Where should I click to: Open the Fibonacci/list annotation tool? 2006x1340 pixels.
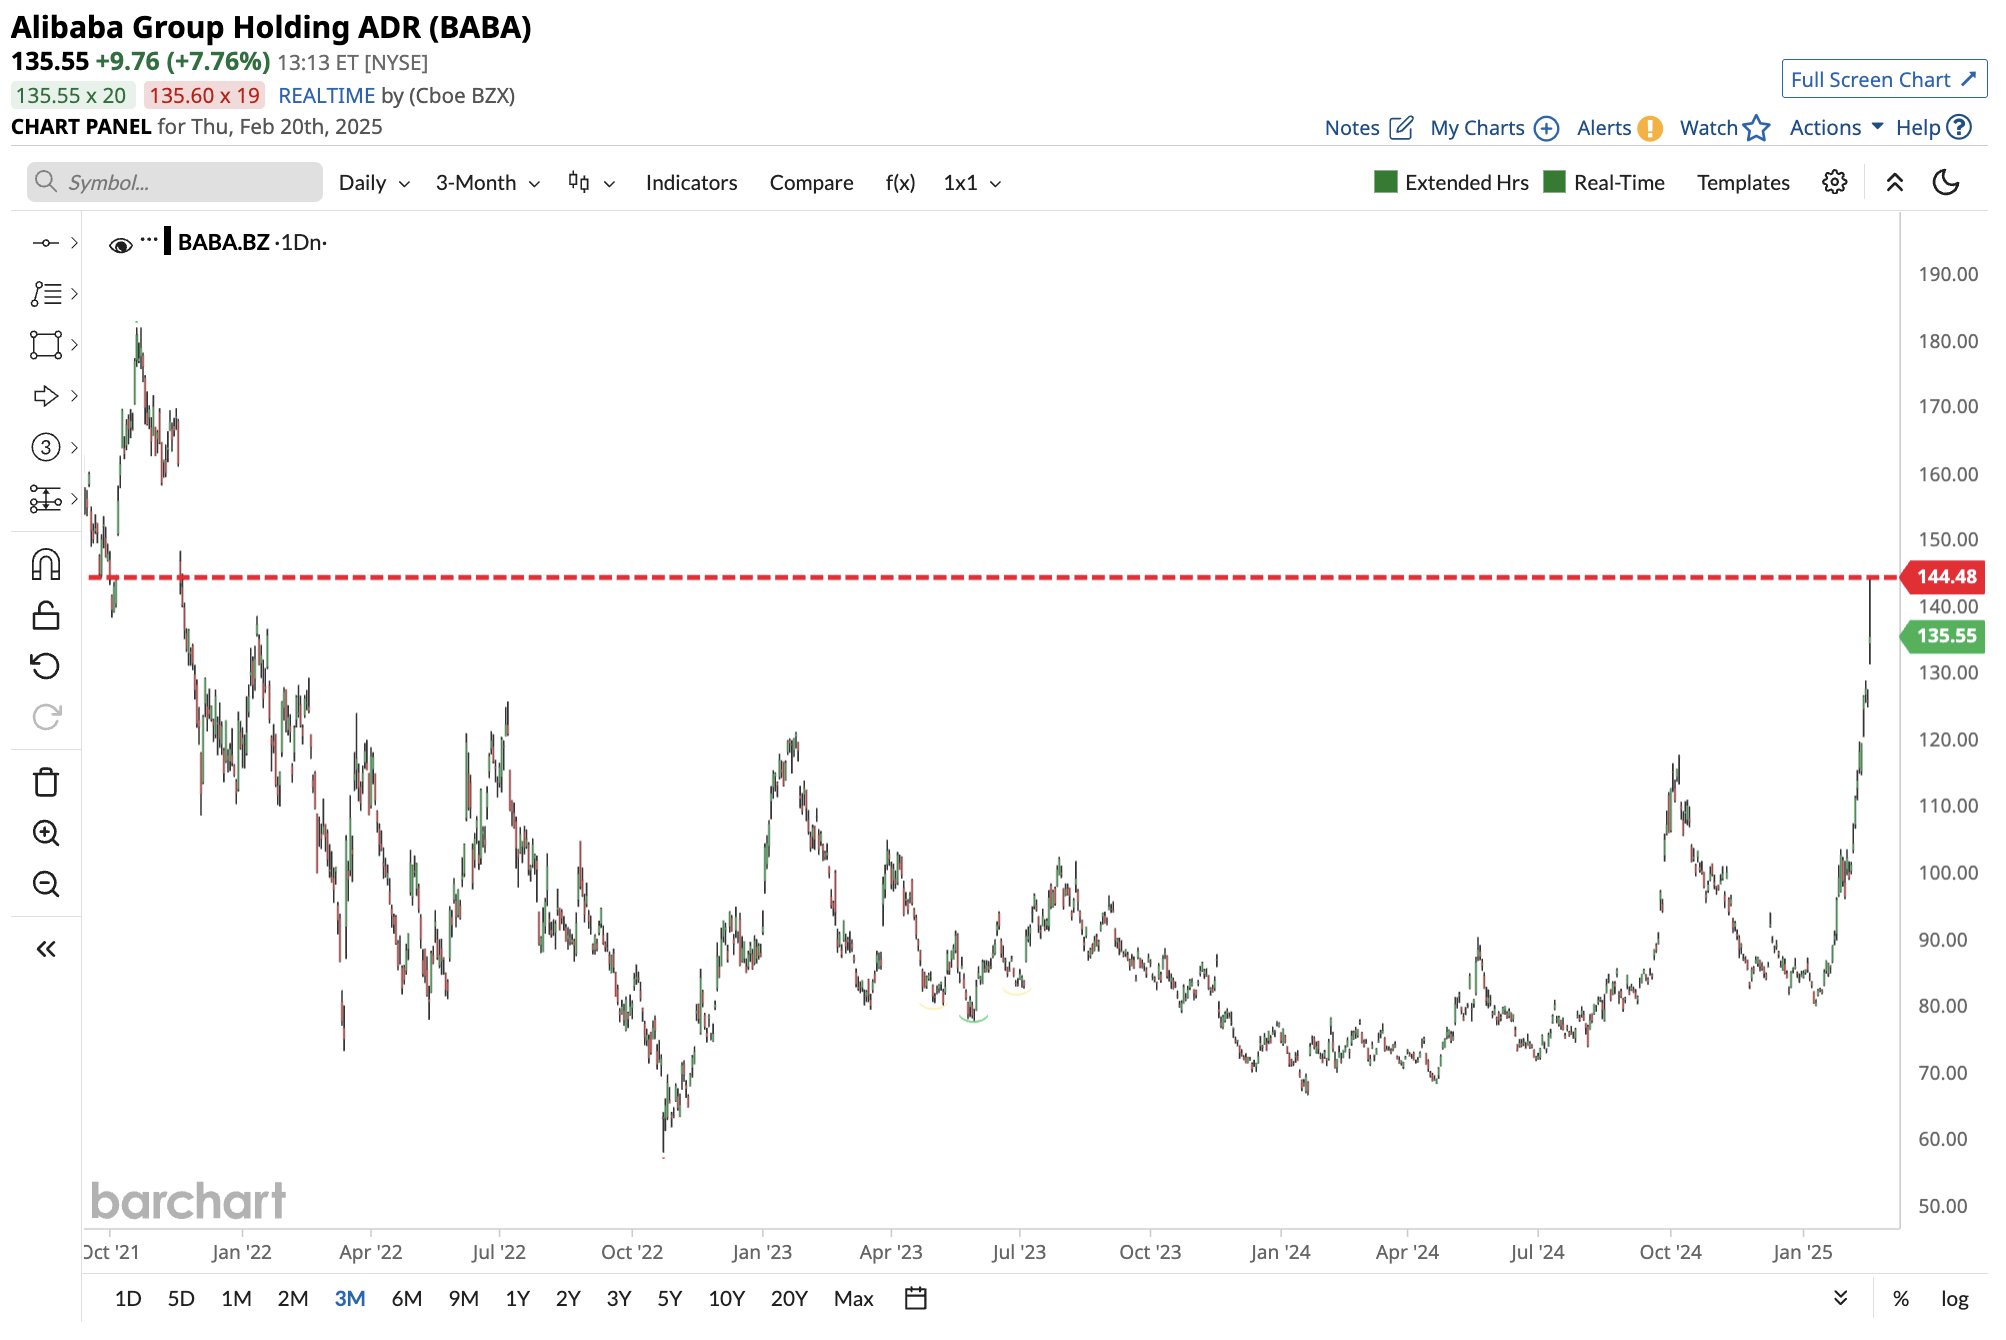45,294
